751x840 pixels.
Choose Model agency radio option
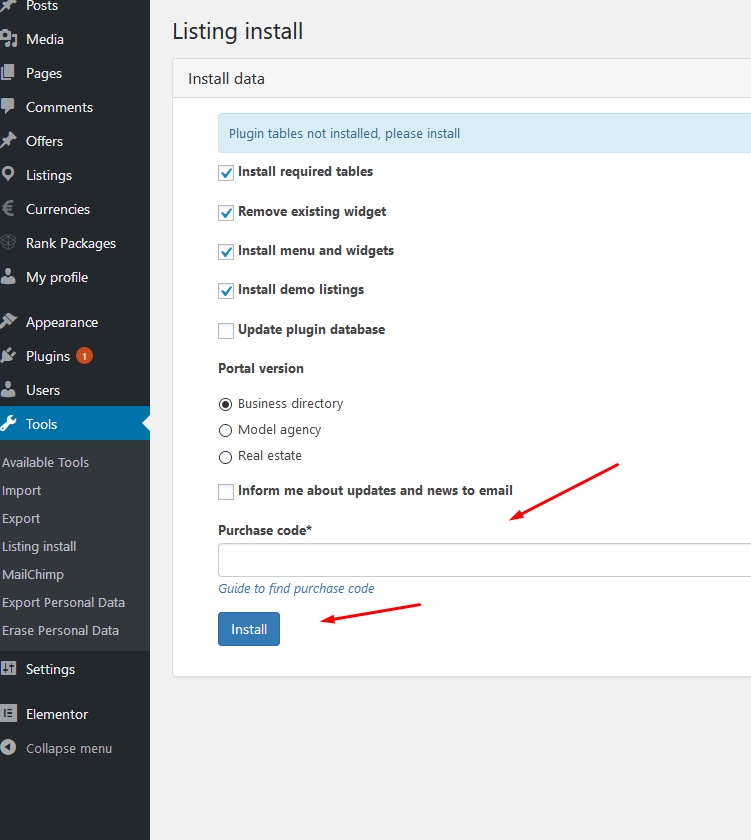(225, 431)
